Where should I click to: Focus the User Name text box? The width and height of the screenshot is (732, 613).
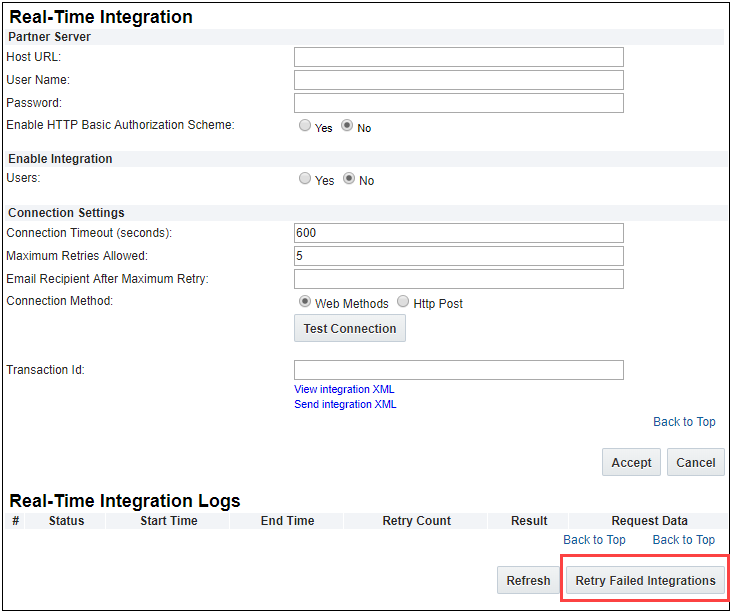pyautogui.click(x=458, y=80)
